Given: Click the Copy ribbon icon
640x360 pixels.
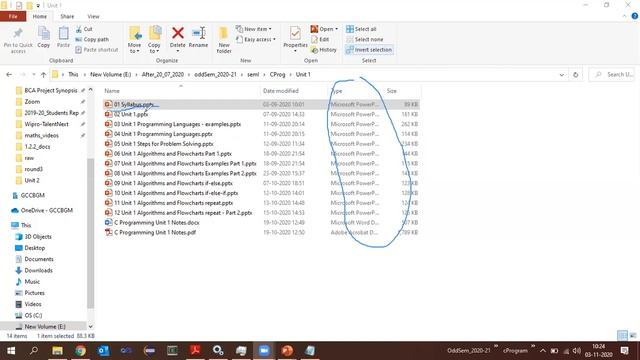Looking at the screenshot, I should click(x=44, y=38).
